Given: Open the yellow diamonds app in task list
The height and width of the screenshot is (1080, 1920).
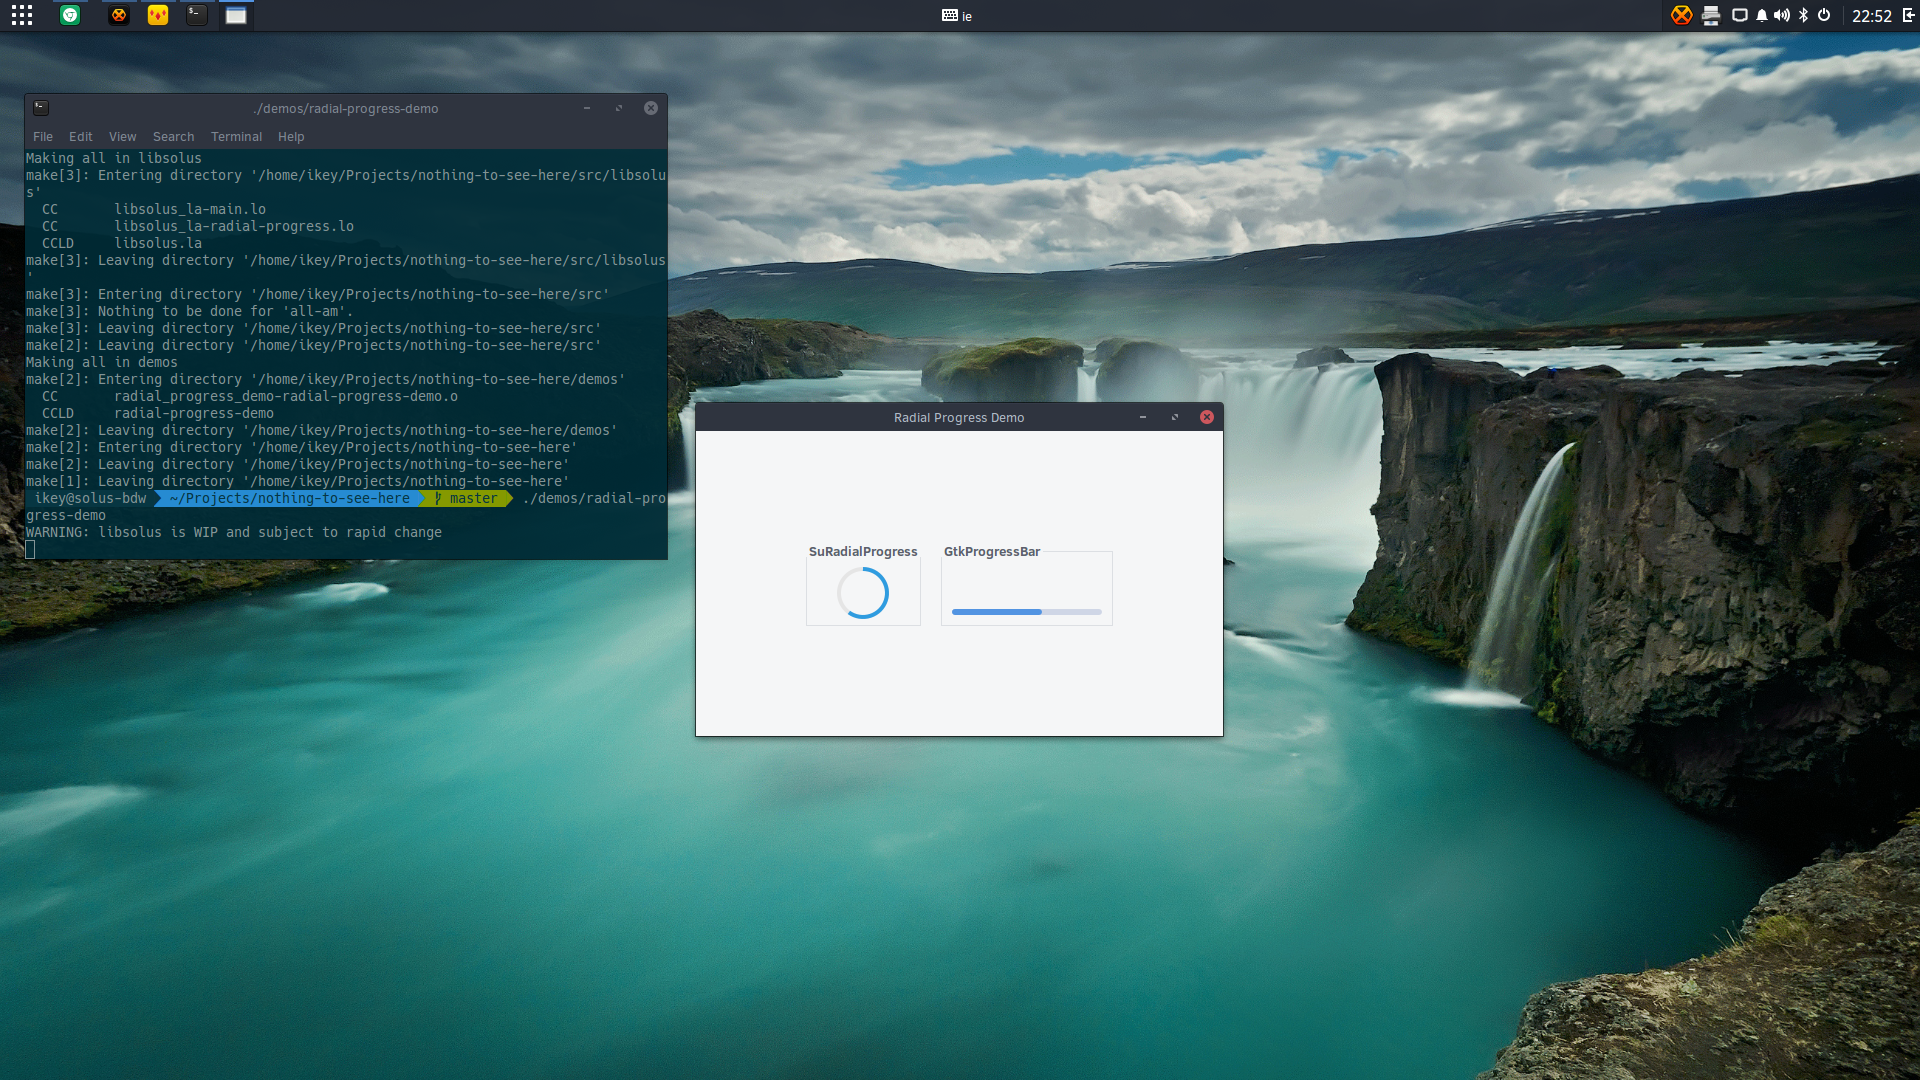Looking at the screenshot, I should (158, 15).
